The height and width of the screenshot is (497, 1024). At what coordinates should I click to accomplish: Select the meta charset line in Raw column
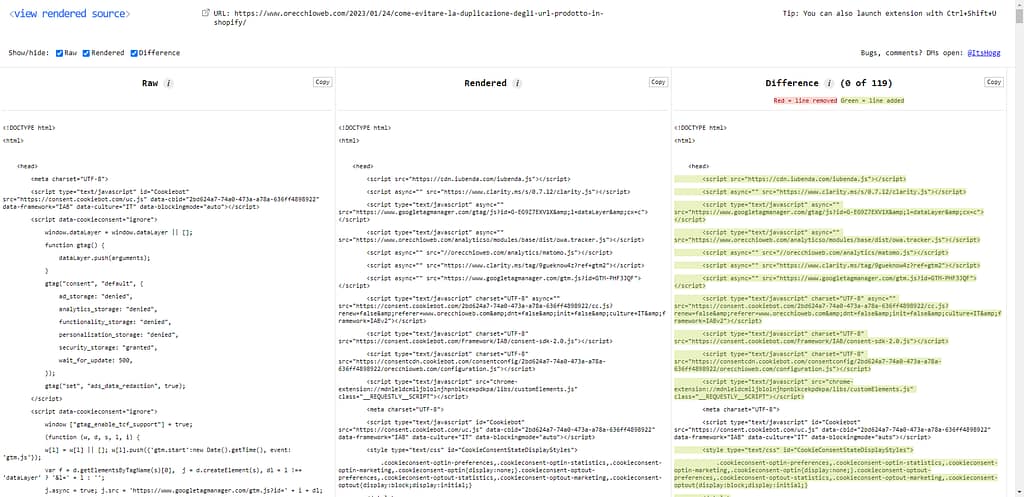(69, 178)
